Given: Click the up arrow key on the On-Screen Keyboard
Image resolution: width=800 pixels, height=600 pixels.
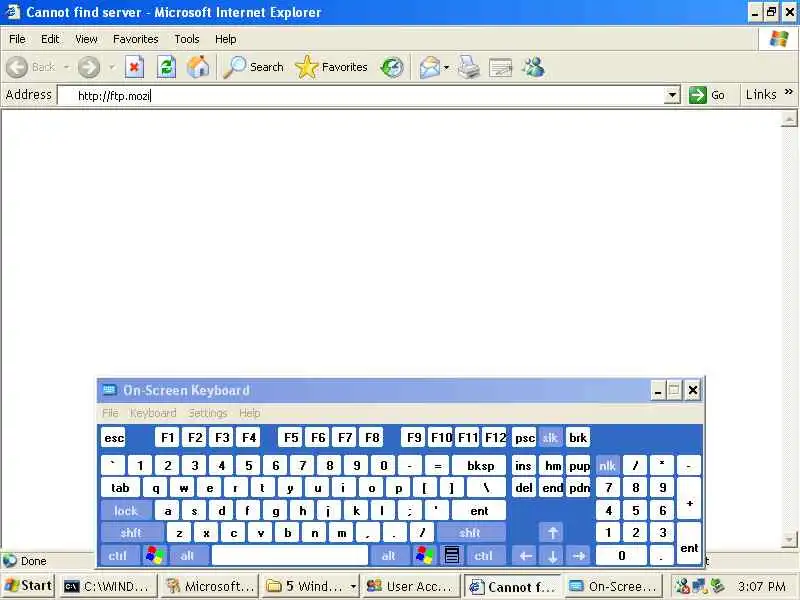Looking at the screenshot, I should point(552,533).
